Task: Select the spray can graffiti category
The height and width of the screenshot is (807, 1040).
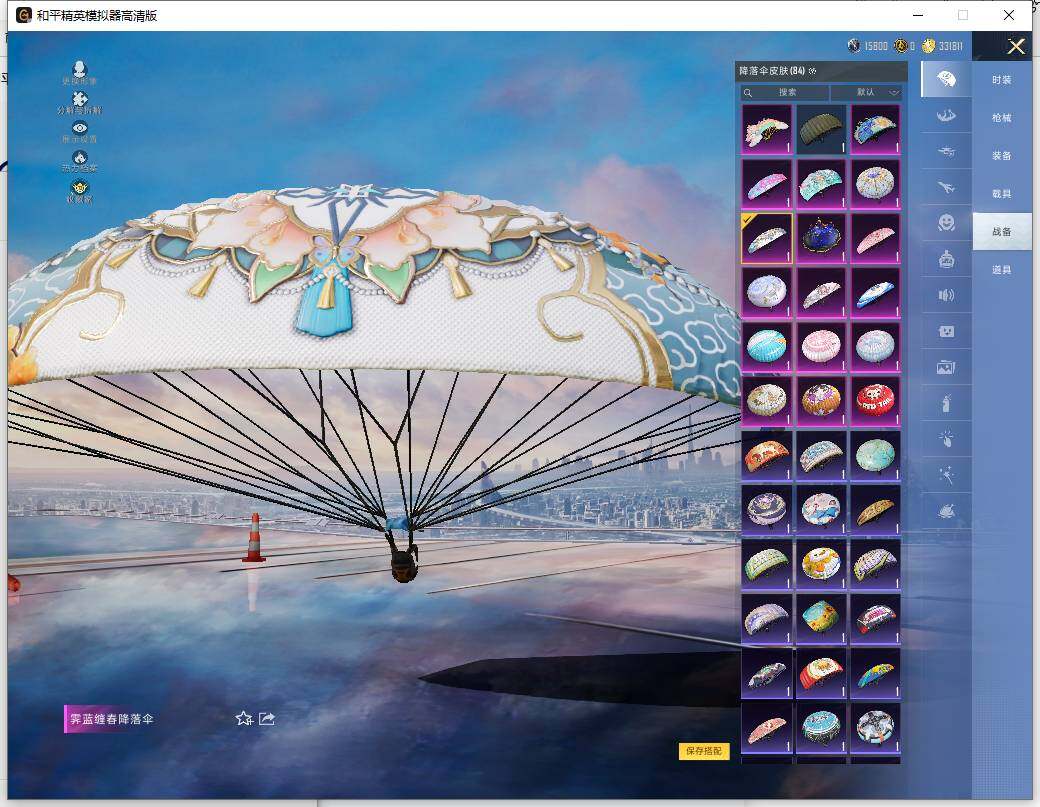Action: point(945,404)
